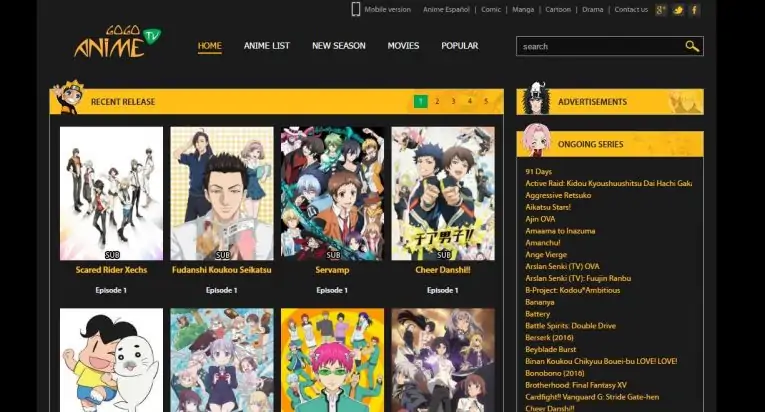The height and width of the screenshot is (412, 765).
Task: Open the Popular menu
Action: tap(460, 46)
